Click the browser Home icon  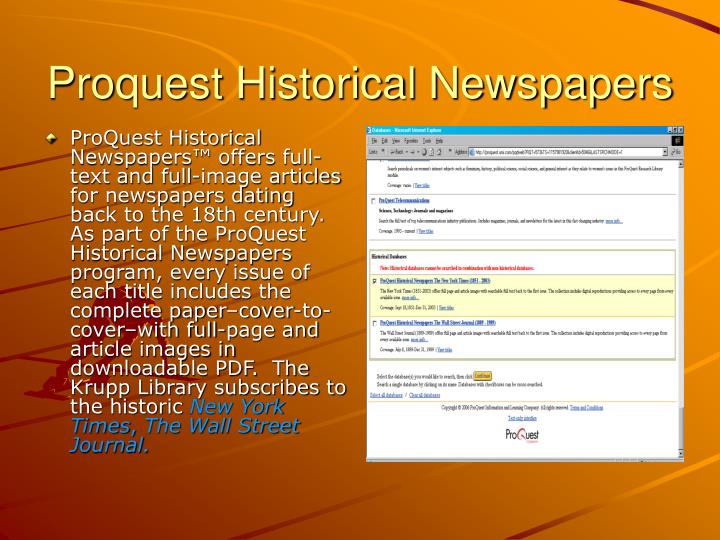(x=439, y=152)
